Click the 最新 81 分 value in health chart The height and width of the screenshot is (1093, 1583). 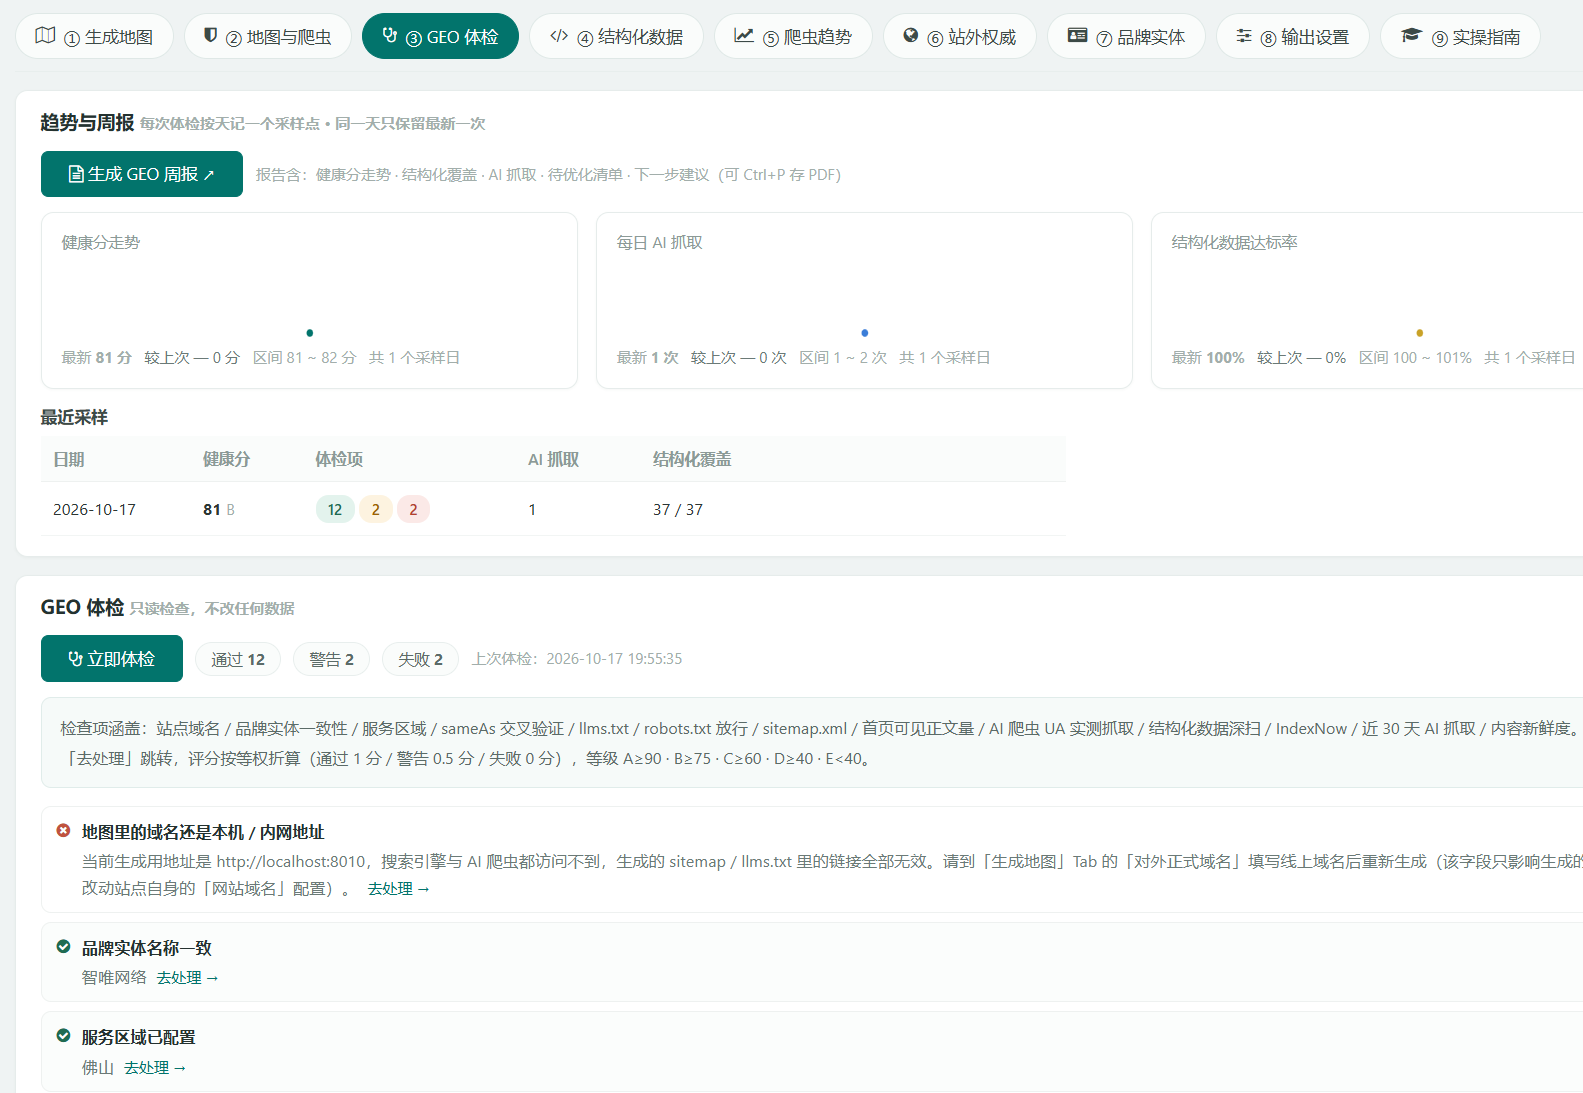(97, 357)
